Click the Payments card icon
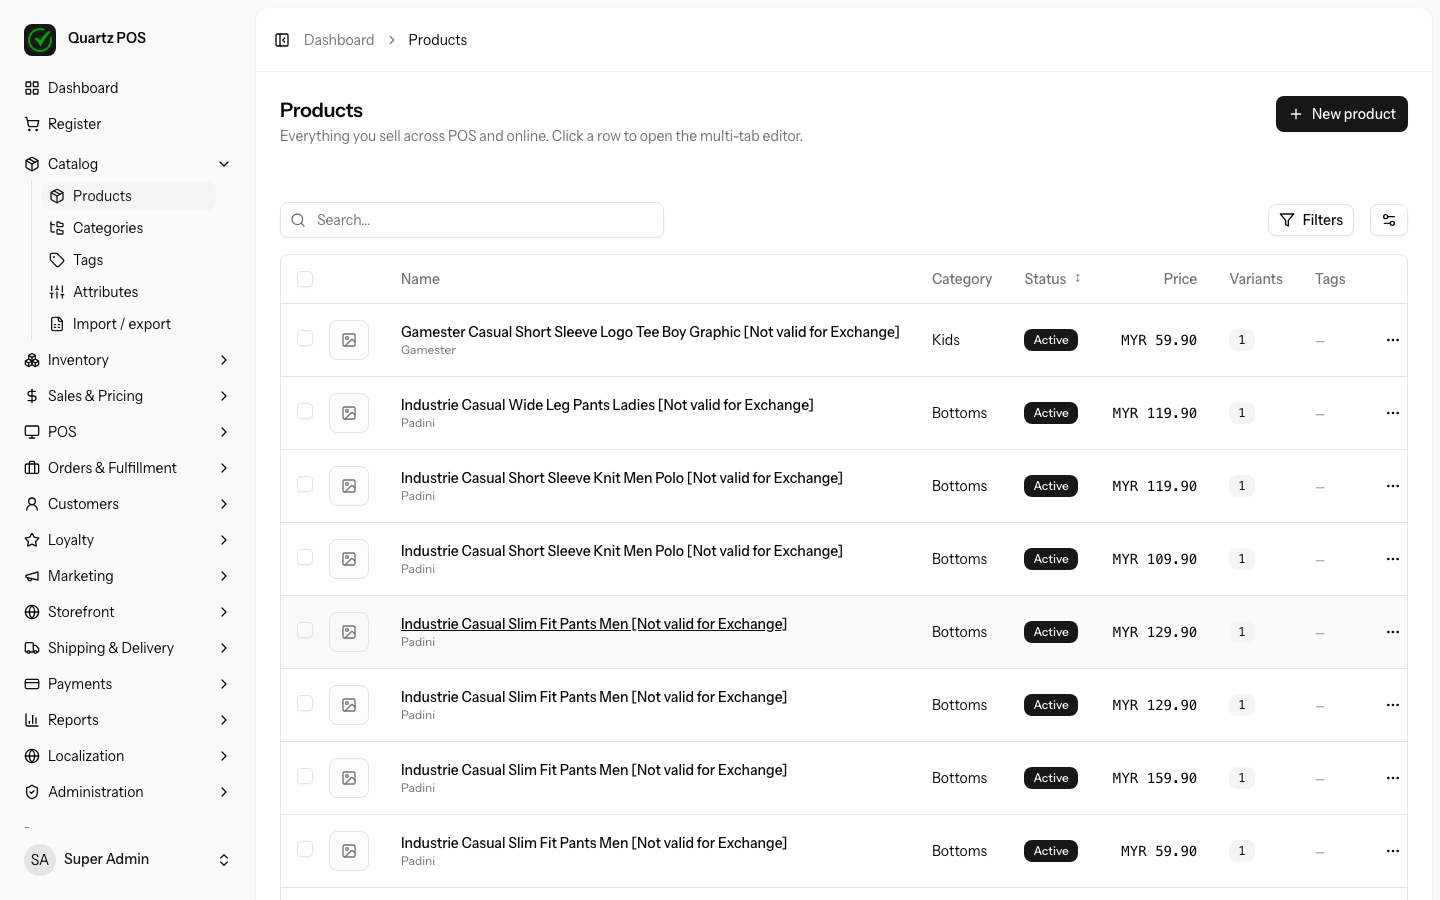1440x900 pixels. [32, 684]
